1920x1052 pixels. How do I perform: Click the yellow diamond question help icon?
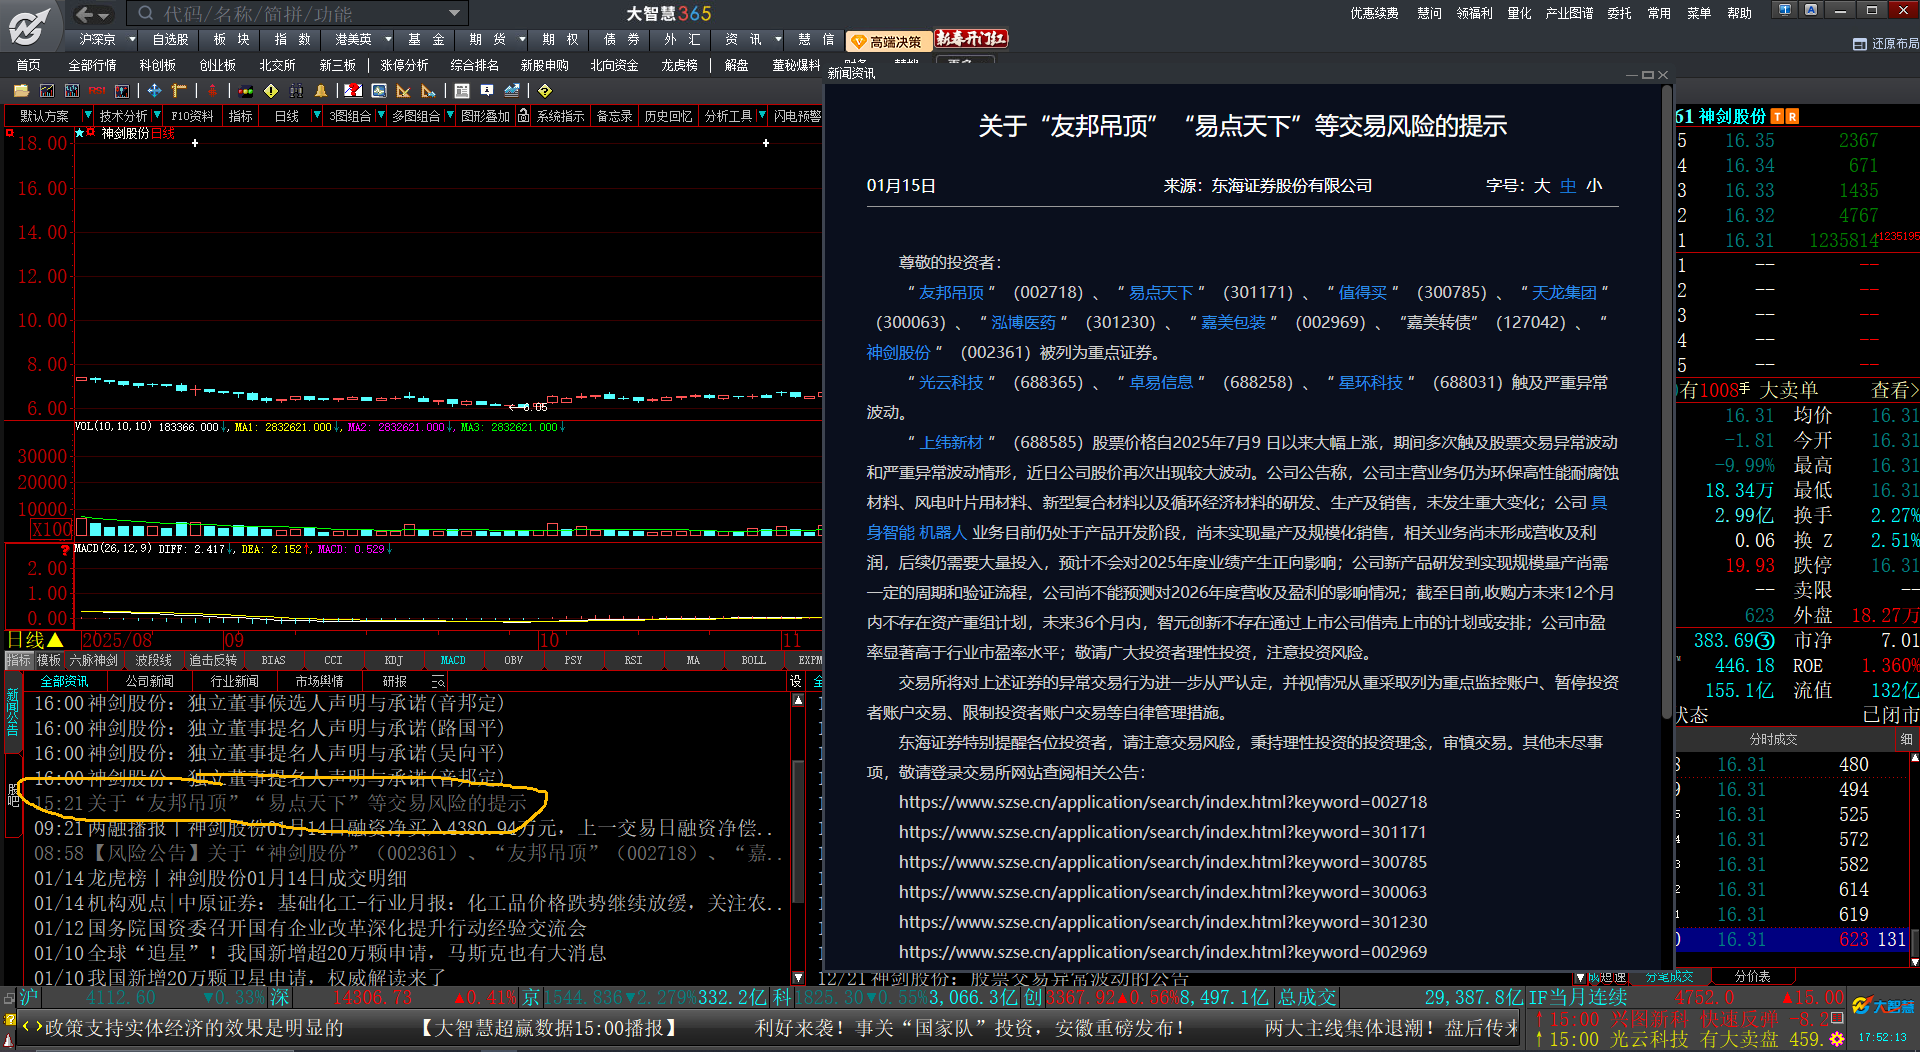[x=545, y=91]
